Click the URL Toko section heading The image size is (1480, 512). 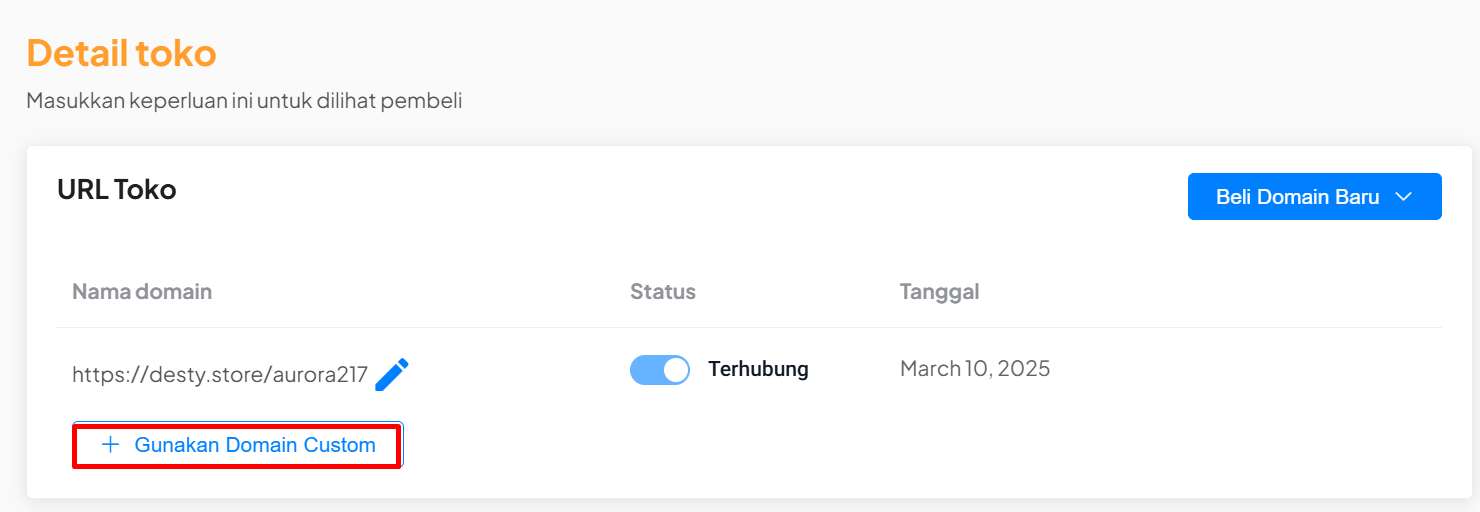[117, 189]
